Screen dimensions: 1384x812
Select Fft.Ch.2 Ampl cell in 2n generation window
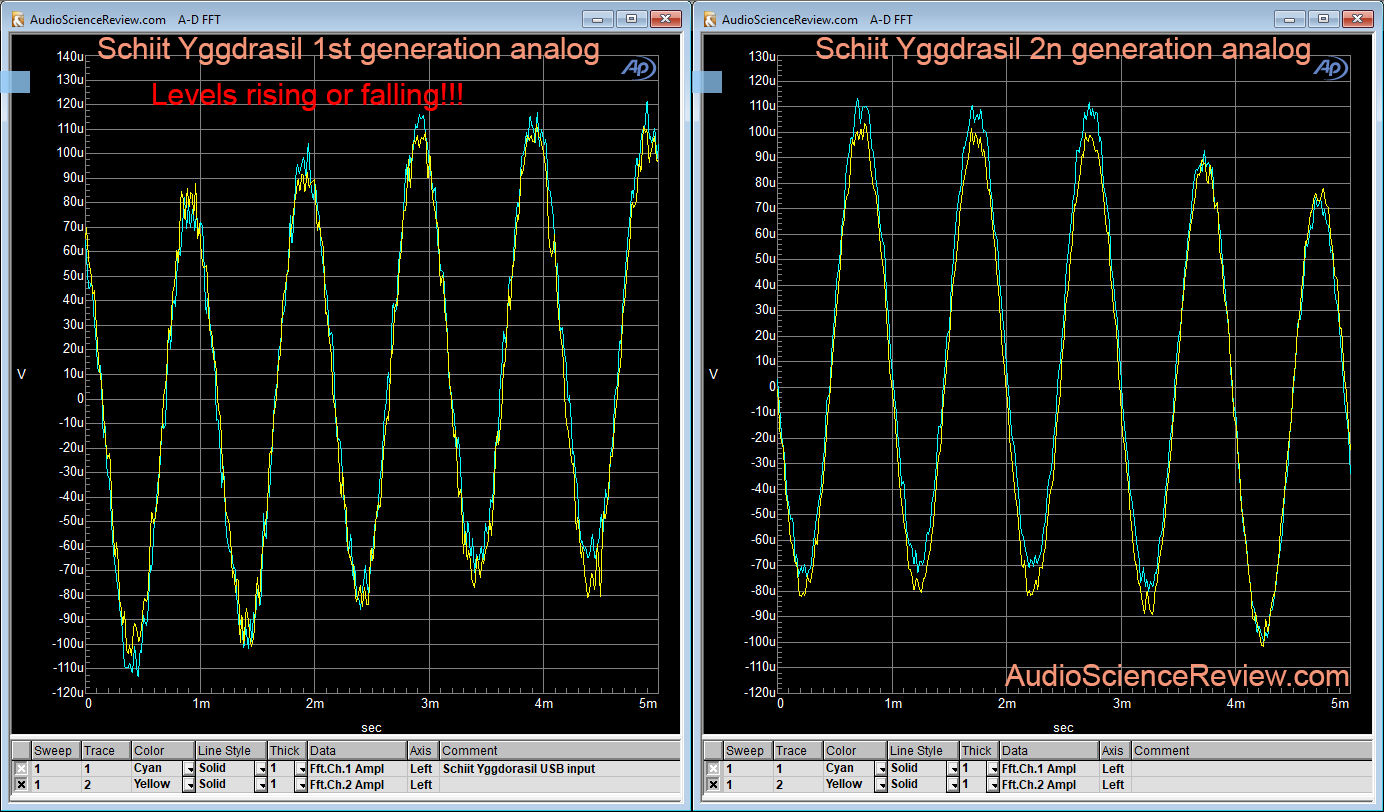coord(1049,785)
